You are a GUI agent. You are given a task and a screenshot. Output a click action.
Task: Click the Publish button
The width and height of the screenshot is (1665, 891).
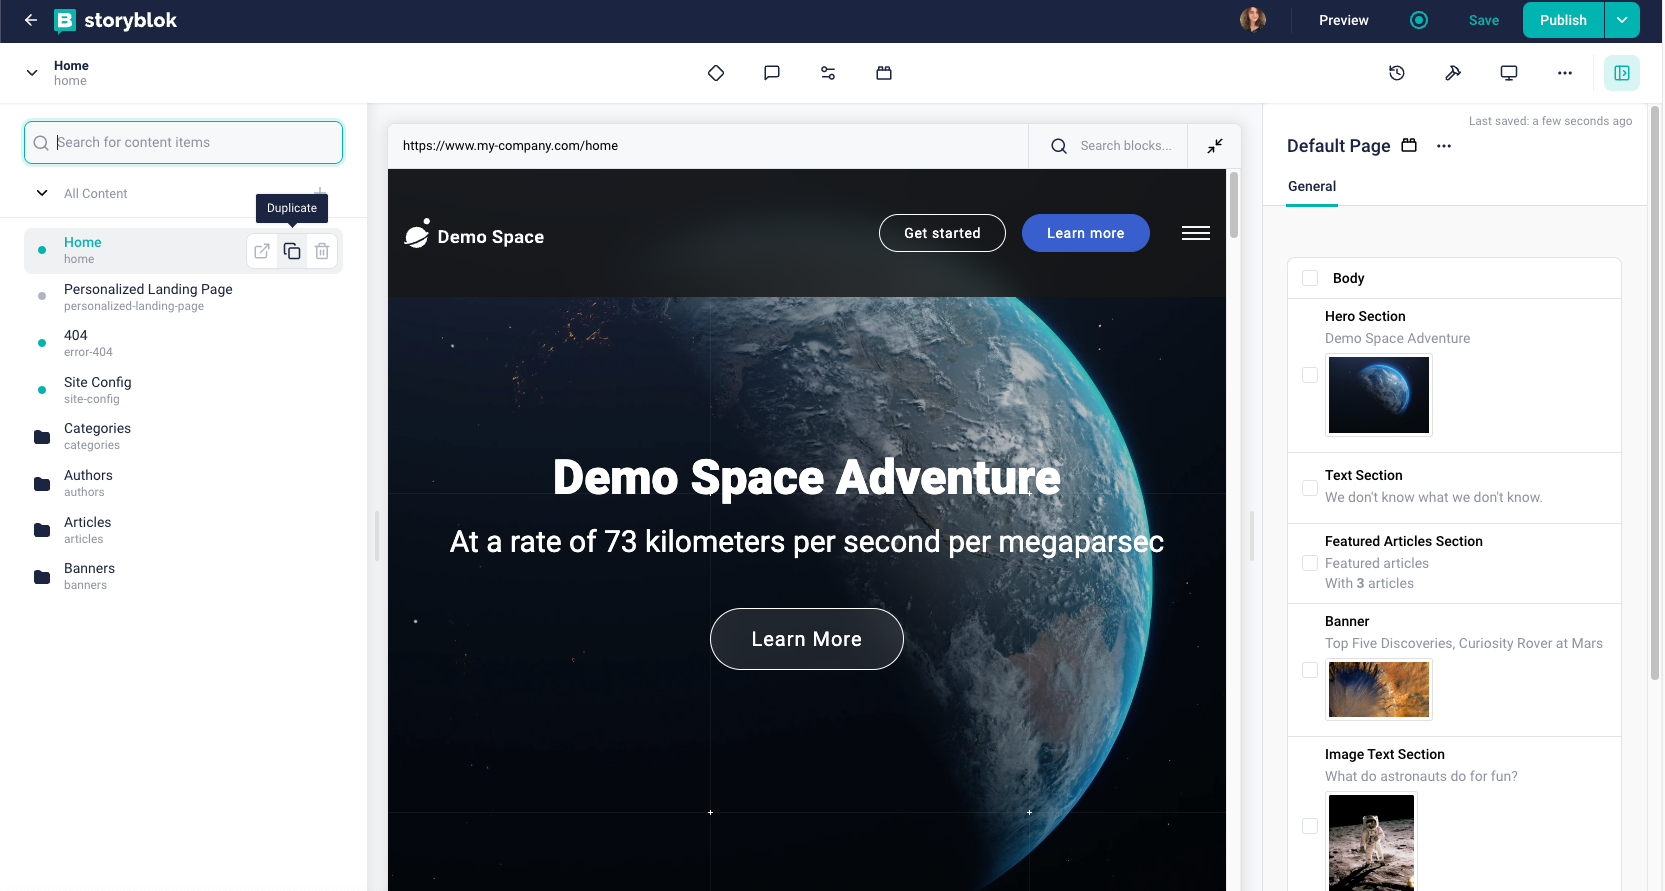[1563, 20]
